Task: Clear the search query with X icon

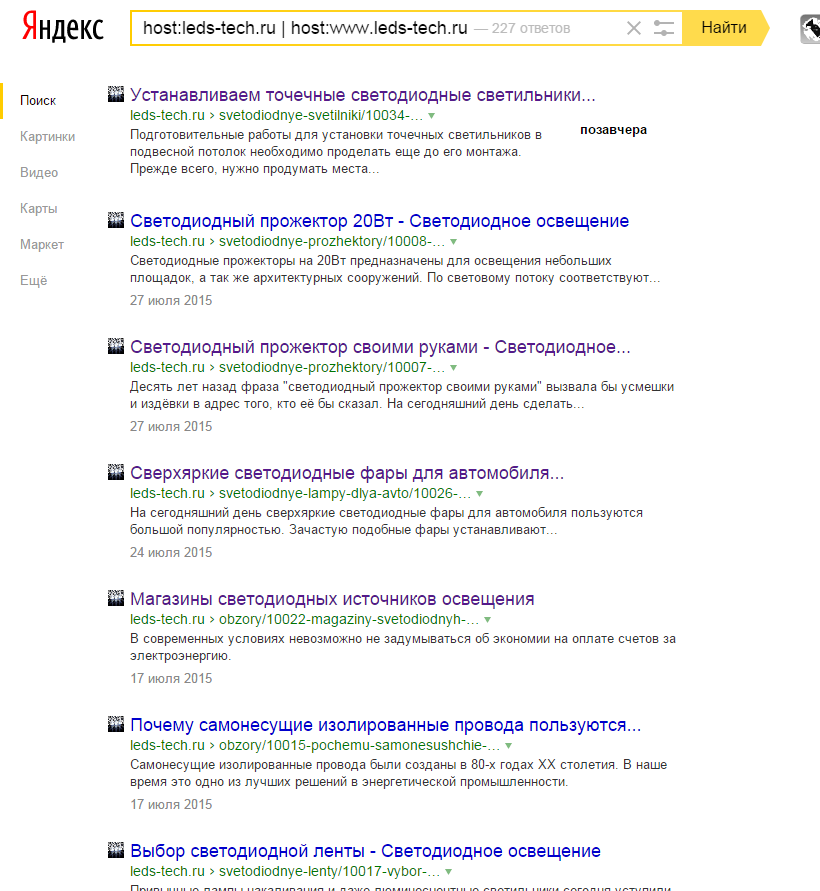Action: [634, 28]
